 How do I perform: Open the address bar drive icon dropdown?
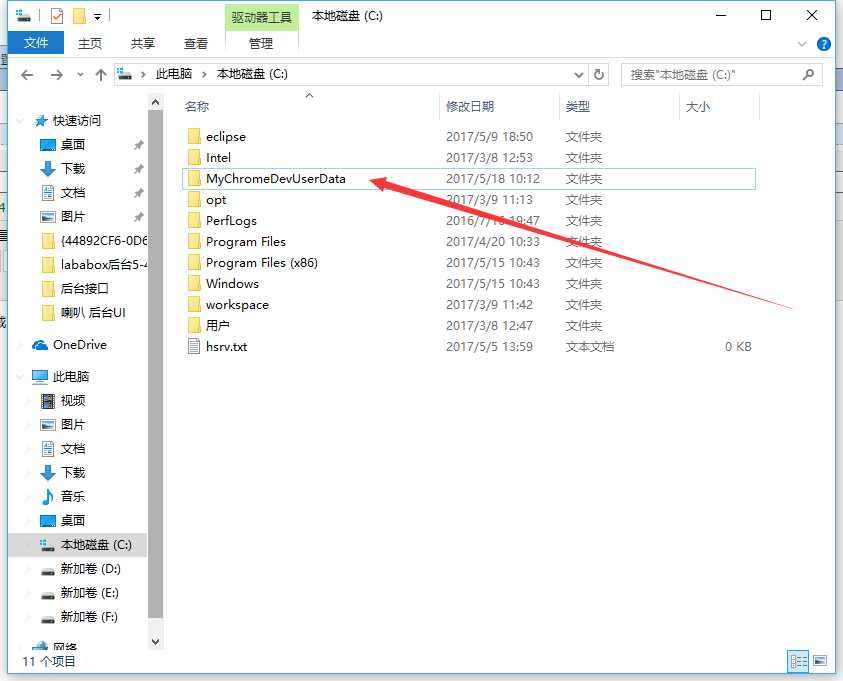click(x=125, y=74)
